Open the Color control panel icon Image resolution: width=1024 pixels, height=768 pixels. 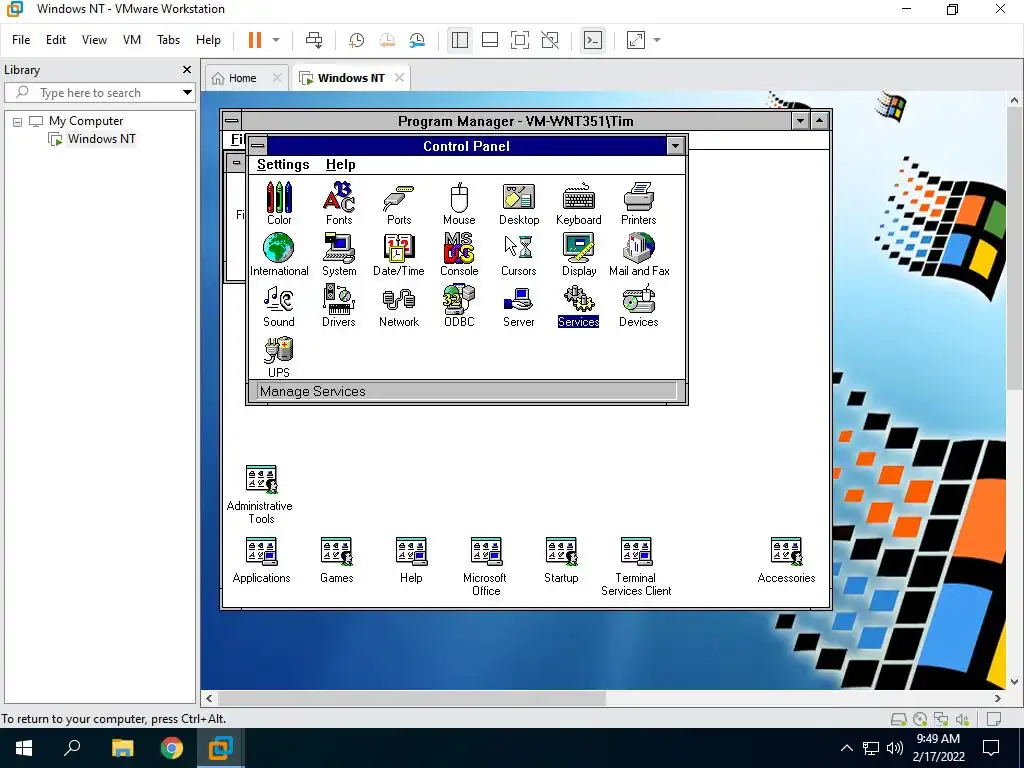(x=279, y=203)
